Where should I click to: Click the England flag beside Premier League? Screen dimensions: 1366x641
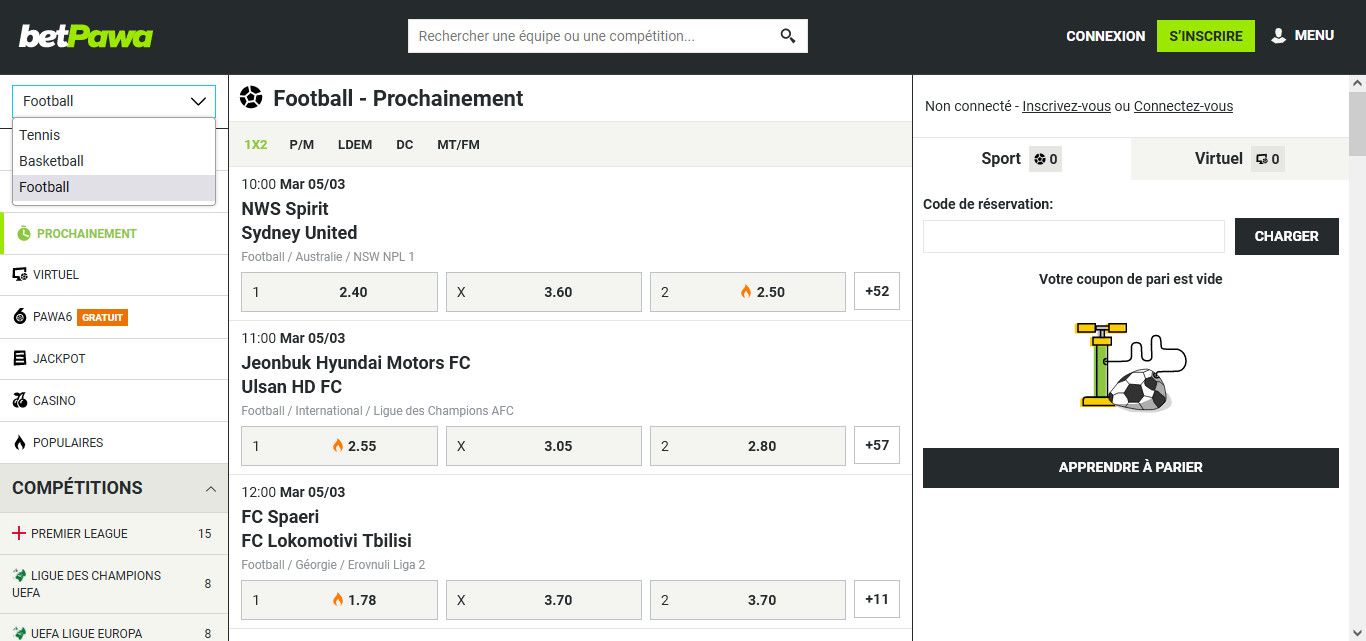[x=18, y=533]
